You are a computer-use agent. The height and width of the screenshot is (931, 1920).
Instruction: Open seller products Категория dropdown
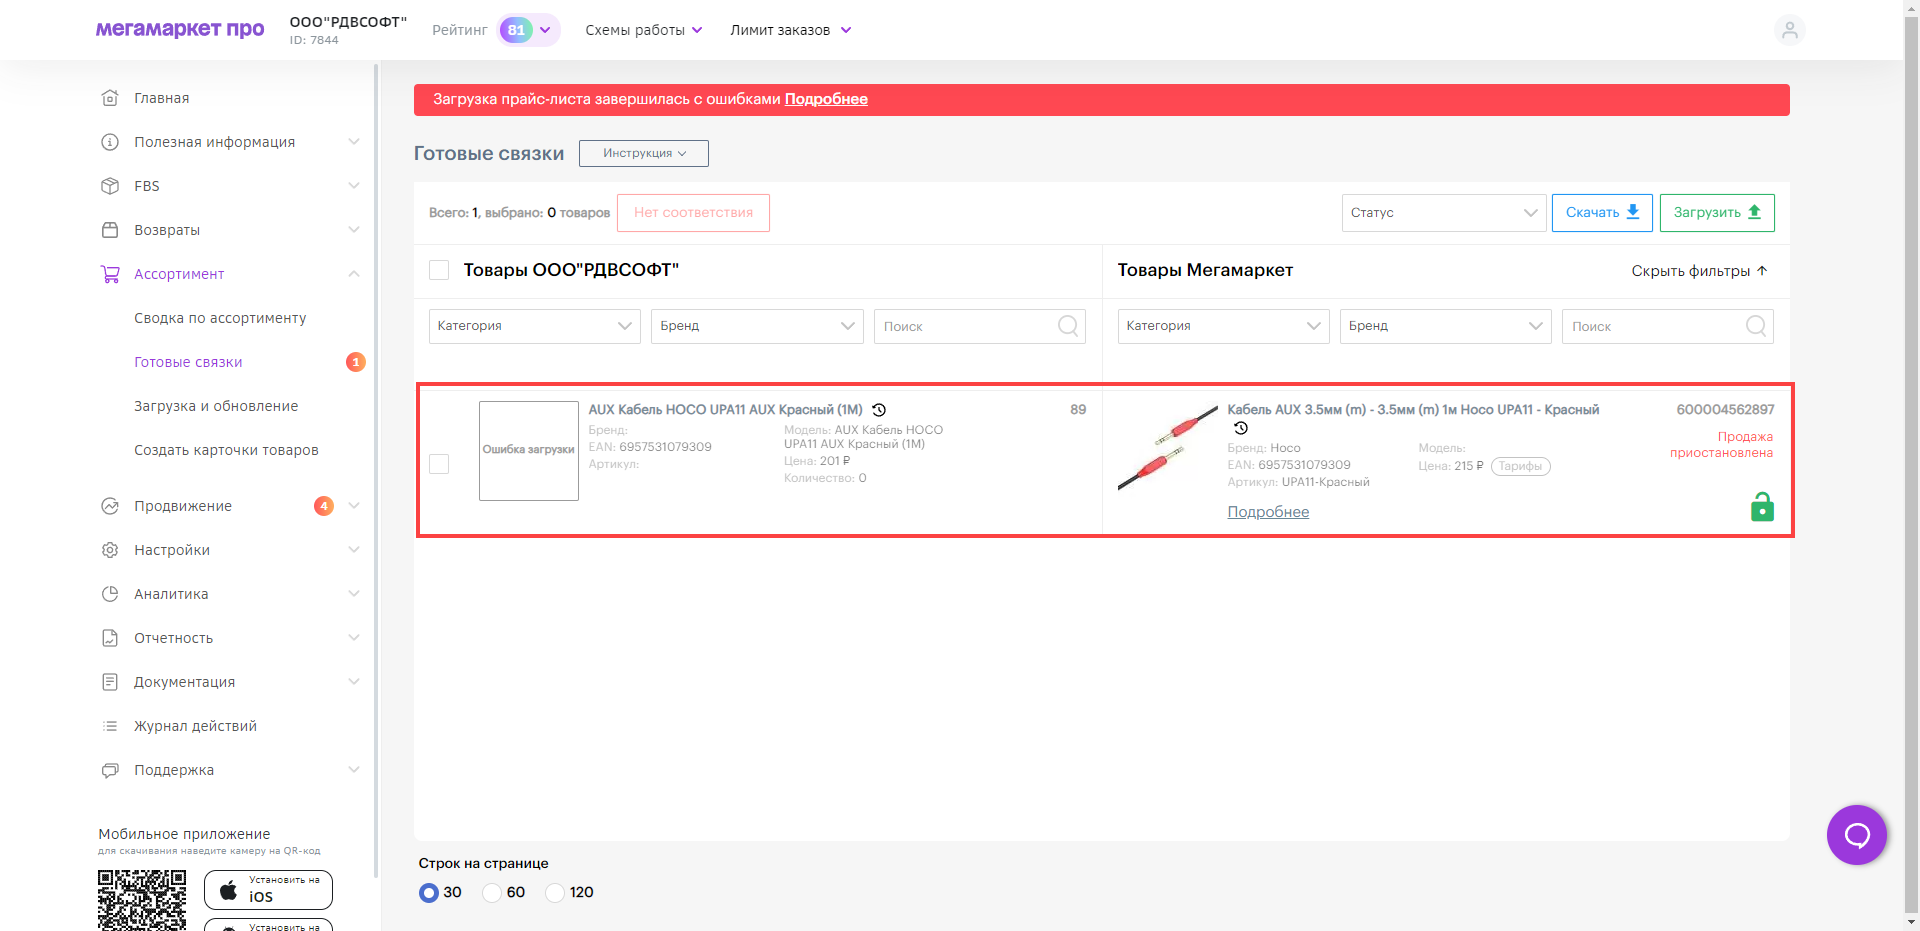pos(535,326)
